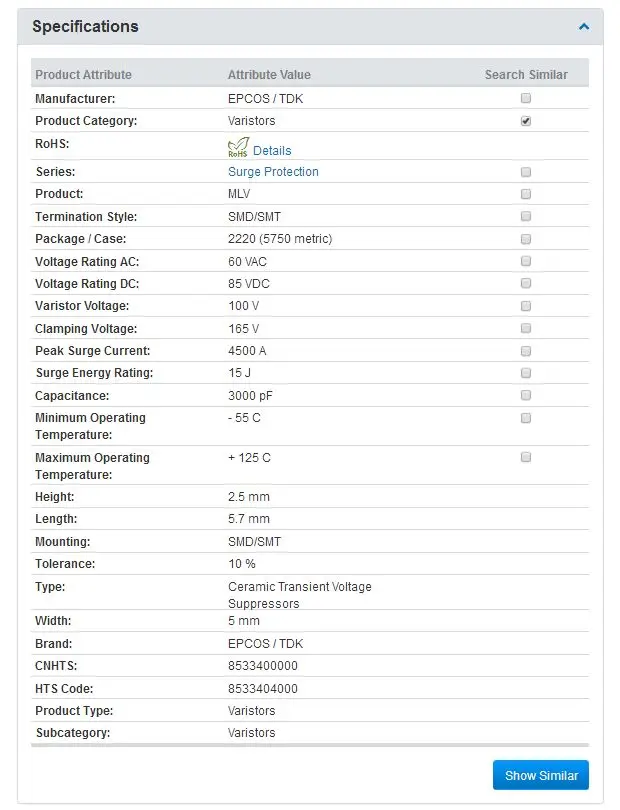Select the Clamping Voltage checkbox

coord(526,329)
